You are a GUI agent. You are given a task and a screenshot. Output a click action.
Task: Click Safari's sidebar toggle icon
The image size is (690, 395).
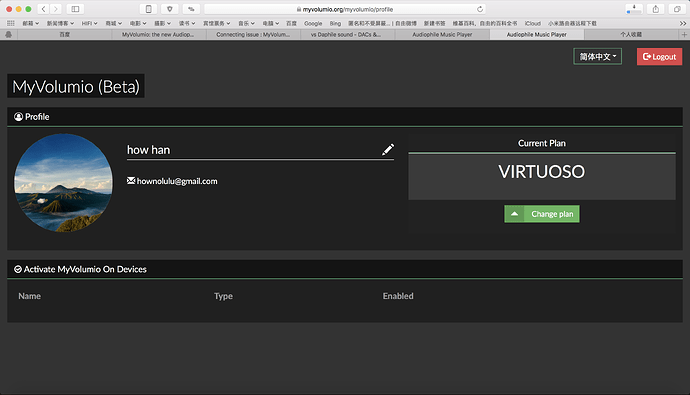[x=75, y=9]
